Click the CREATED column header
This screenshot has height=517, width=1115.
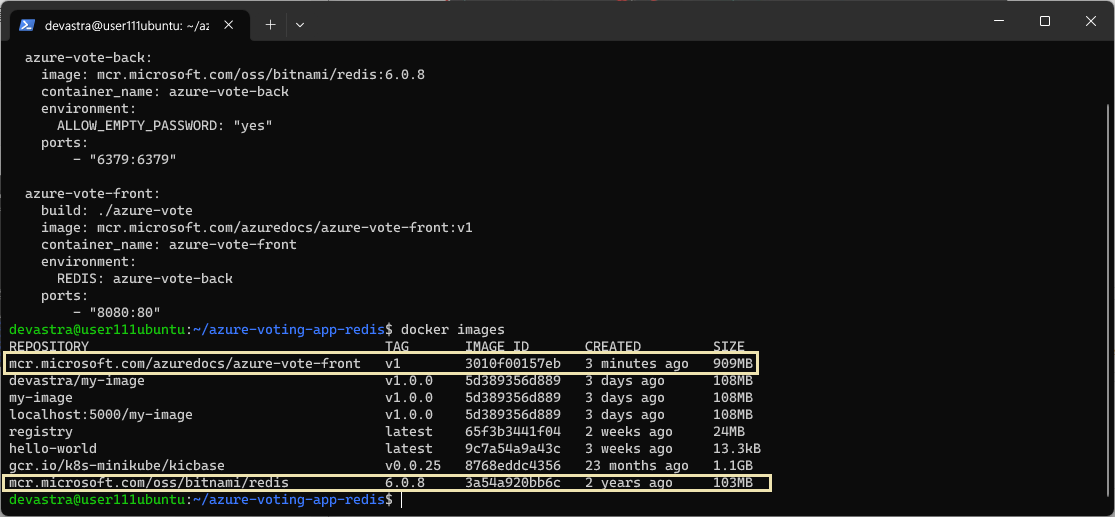click(613, 346)
